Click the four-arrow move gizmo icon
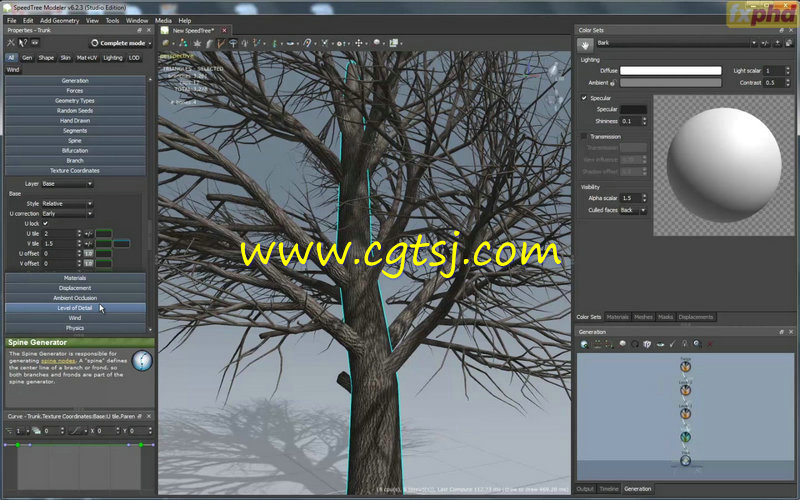The height and width of the screenshot is (500, 800). click(359, 43)
